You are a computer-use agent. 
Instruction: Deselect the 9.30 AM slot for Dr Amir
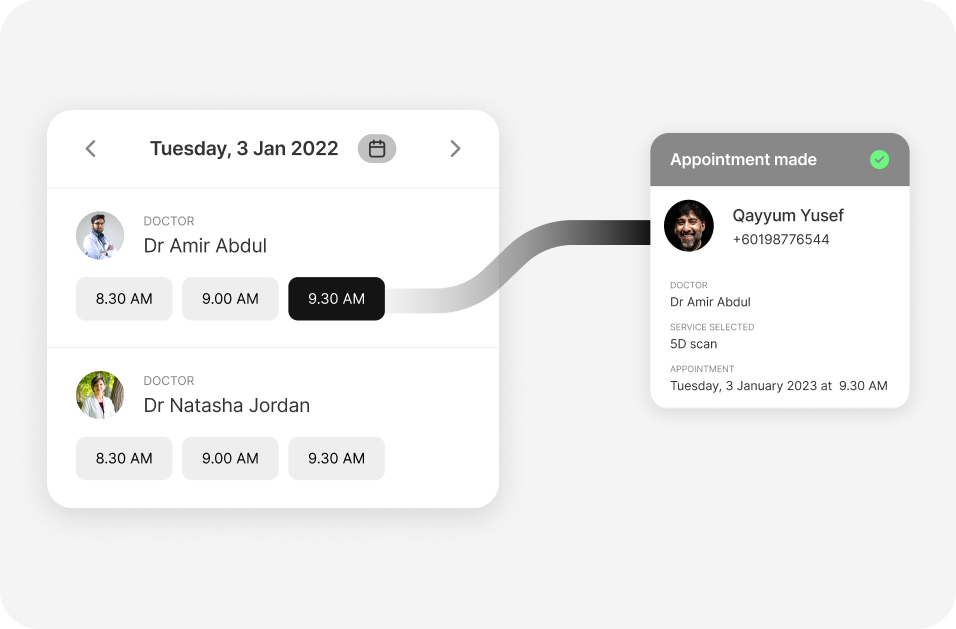[336, 299]
